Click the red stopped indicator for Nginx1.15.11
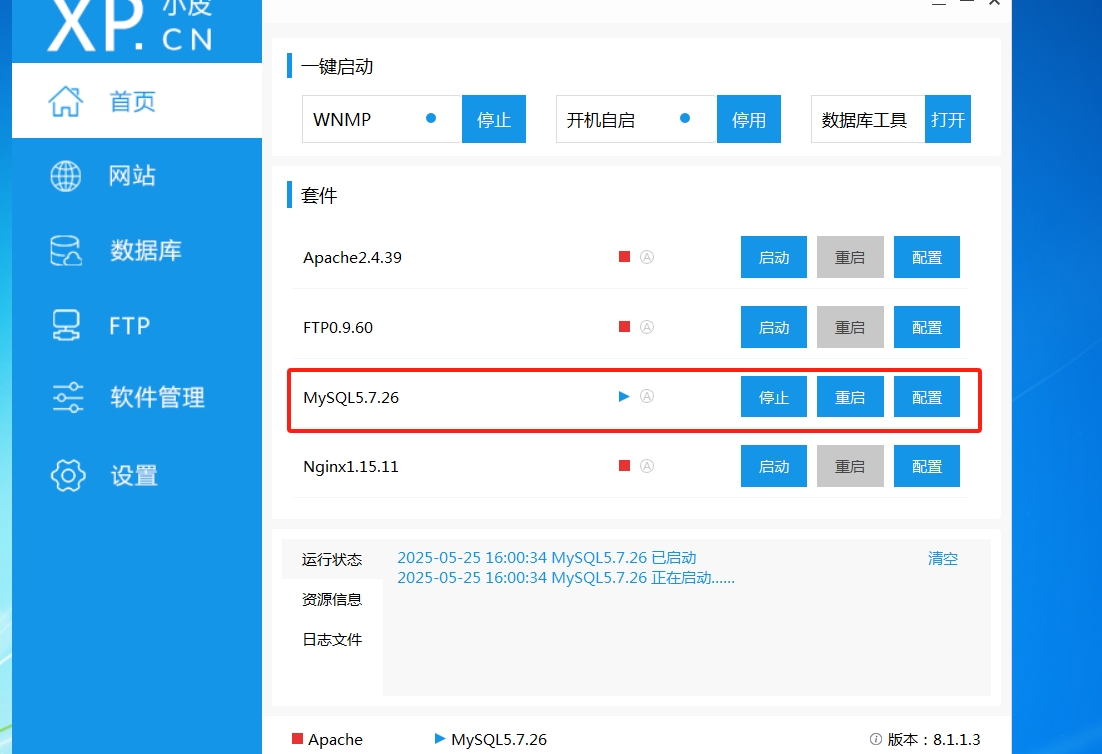The height and width of the screenshot is (754, 1102). (x=624, y=465)
